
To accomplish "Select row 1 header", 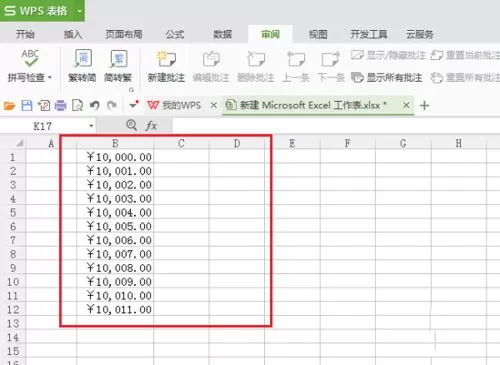I will [13, 157].
